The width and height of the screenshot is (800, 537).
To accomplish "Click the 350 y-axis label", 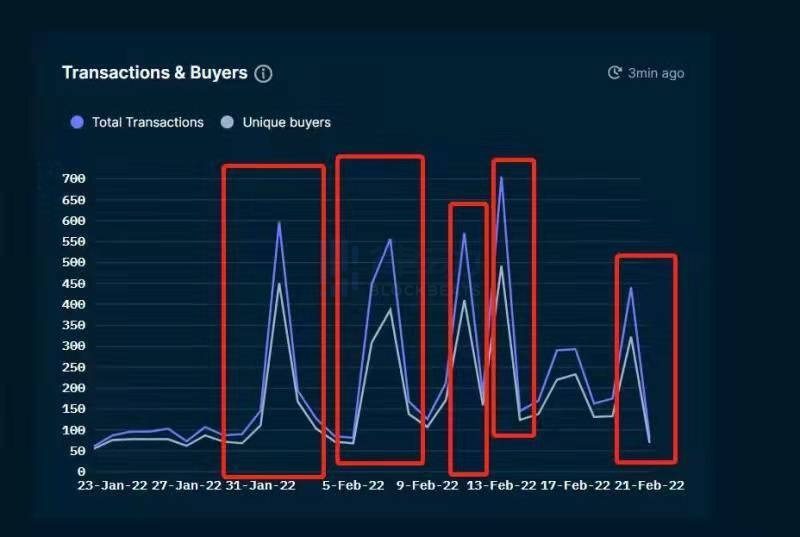I will pyautogui.click(x=73, y=325).
